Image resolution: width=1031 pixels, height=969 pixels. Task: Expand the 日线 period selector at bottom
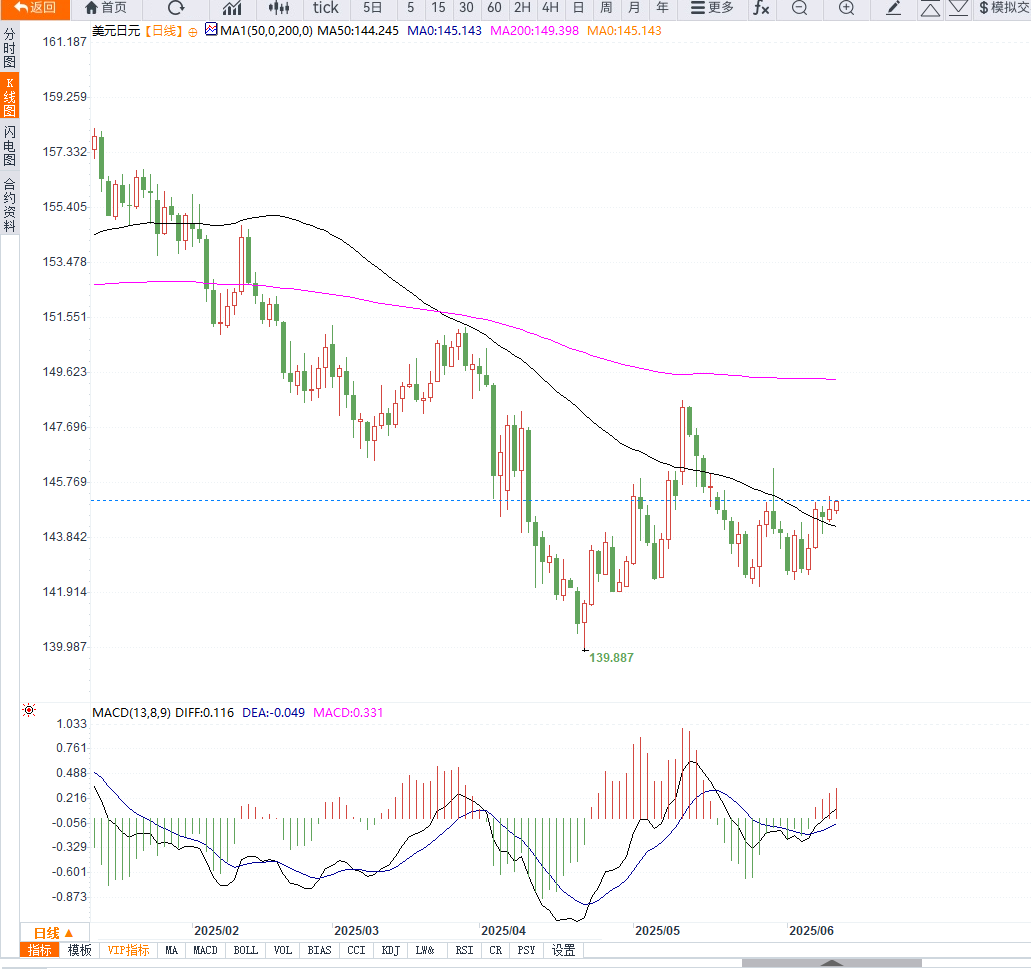point(54,933)
